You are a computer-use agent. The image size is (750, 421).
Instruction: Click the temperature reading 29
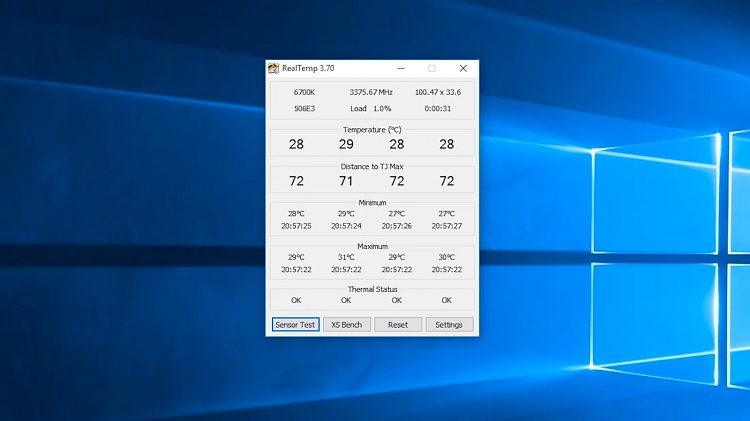click(346, 144)
